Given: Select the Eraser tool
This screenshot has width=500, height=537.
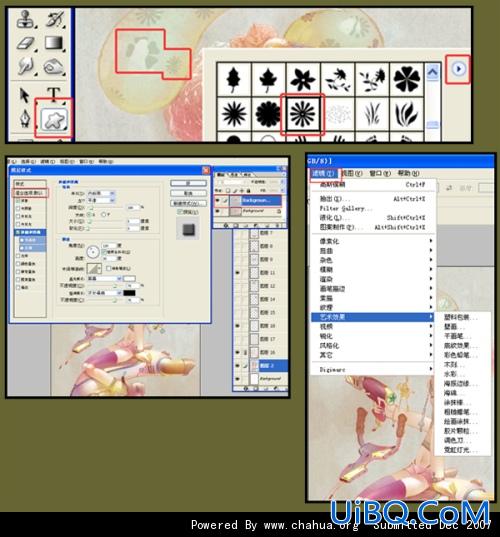Looking at the screenshot, I should coord(26,43).
